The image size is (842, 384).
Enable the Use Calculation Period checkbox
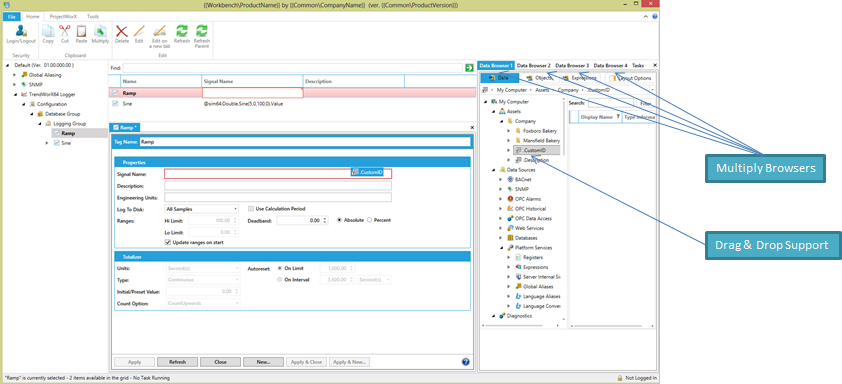click(251, 208)
